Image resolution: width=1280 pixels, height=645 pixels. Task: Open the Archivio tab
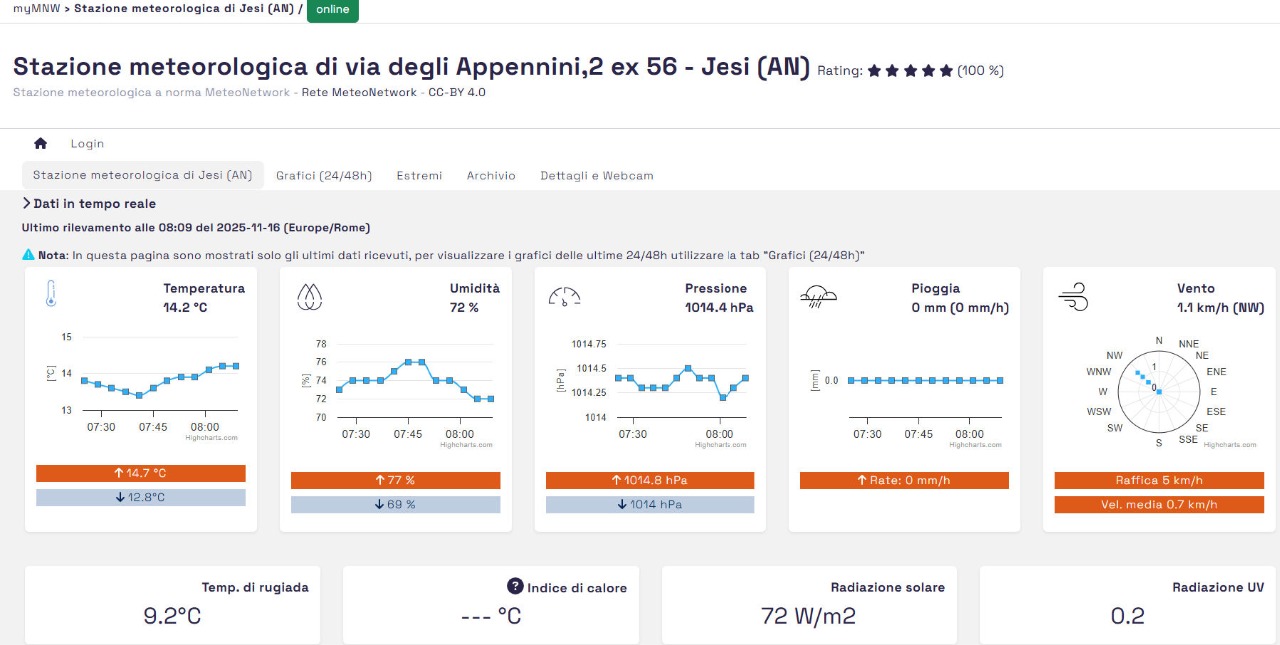[491, 176]
